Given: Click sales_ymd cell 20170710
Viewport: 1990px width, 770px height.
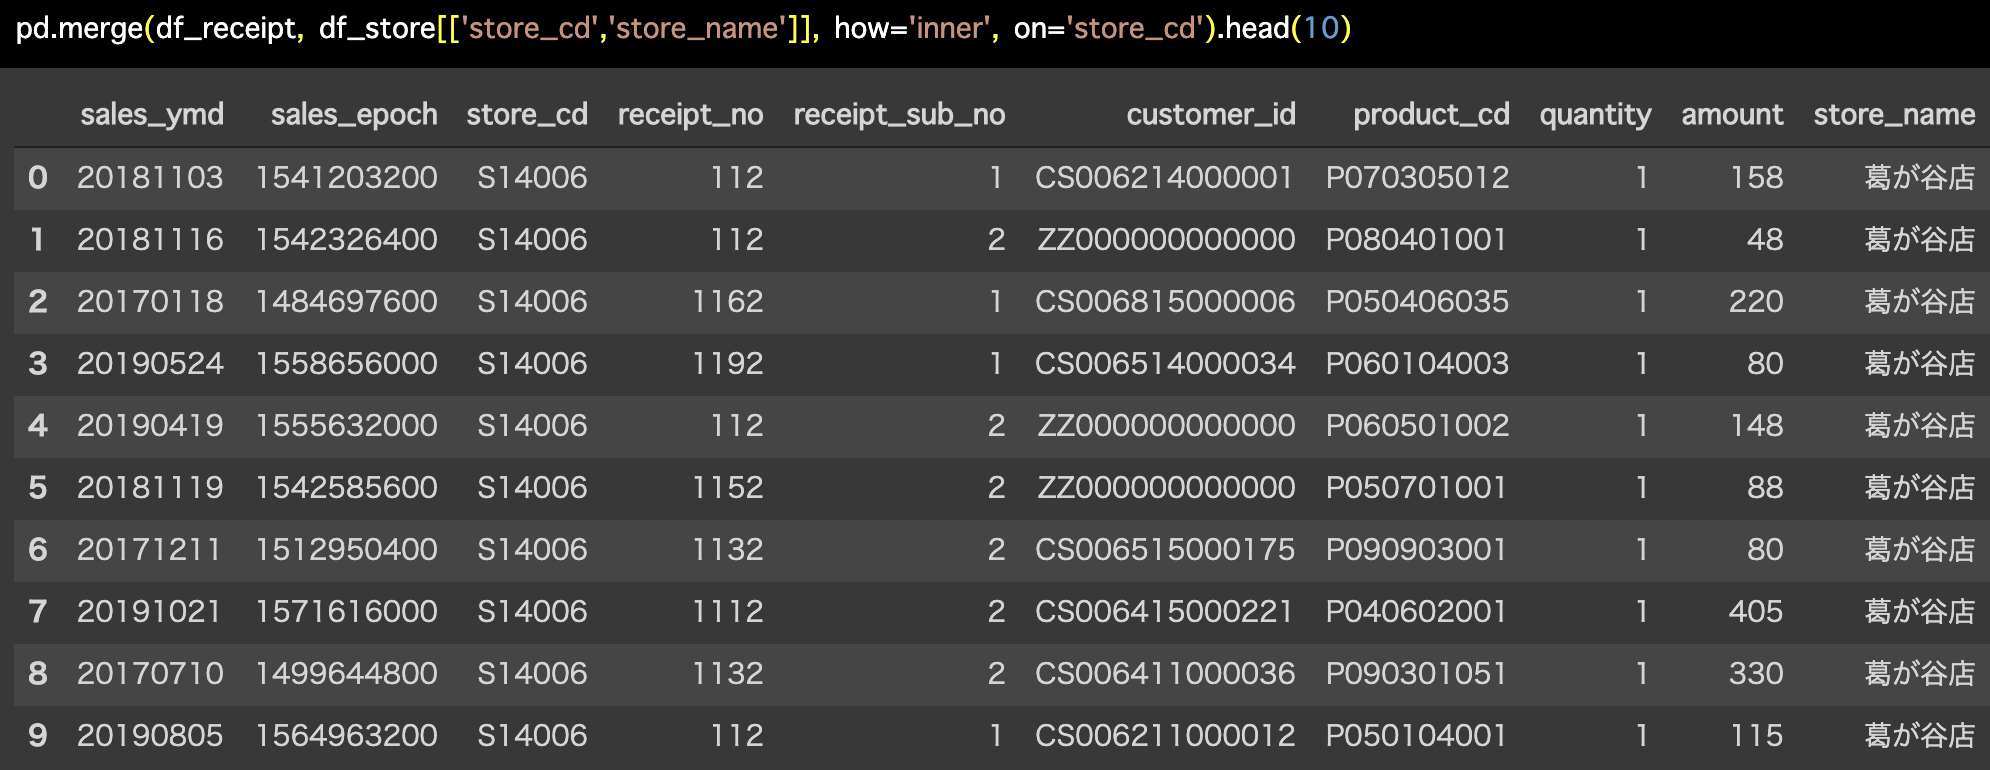Looking at the screenshot, I should [x=150, y=674].
